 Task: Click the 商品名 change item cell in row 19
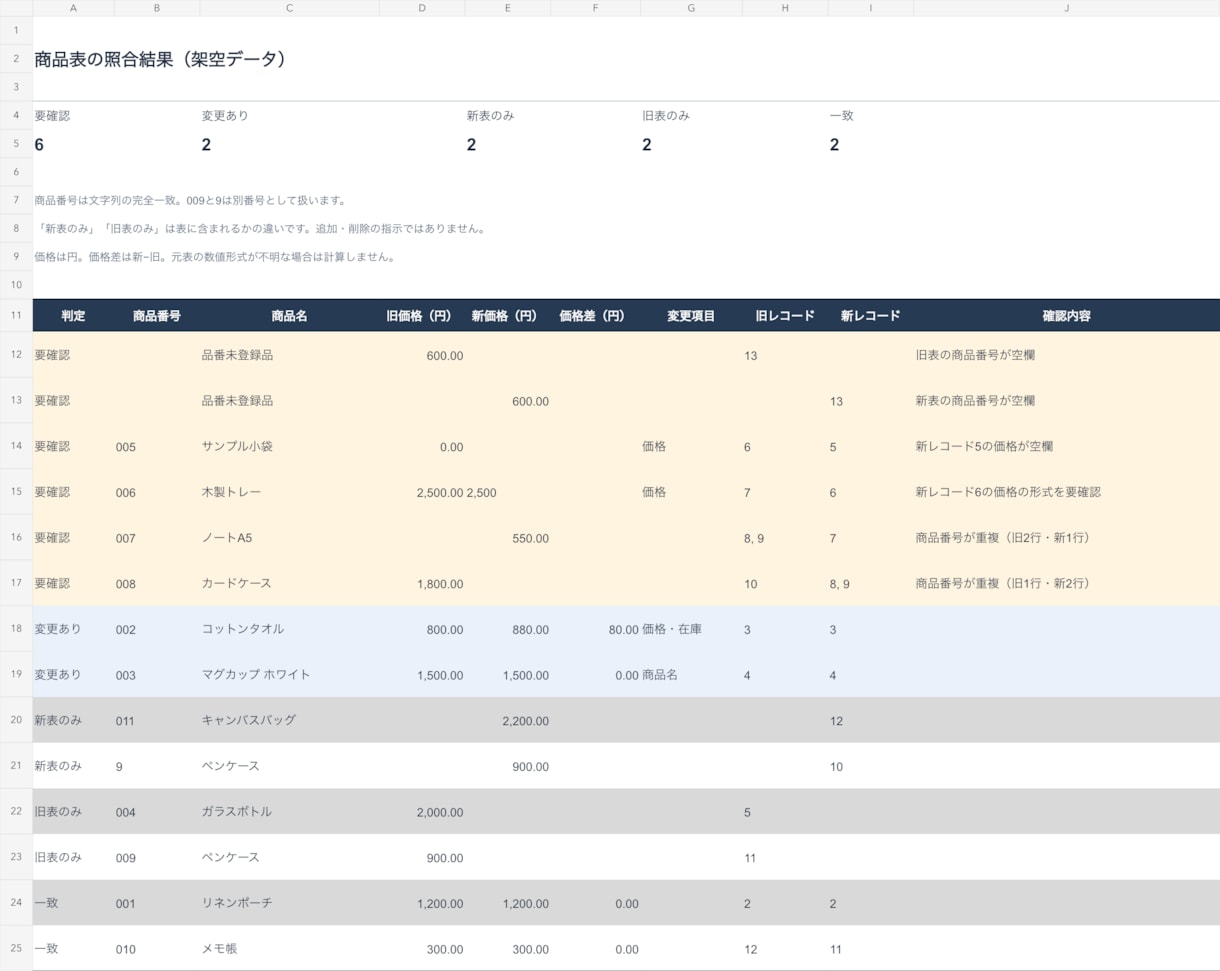(x=691, y=675)
